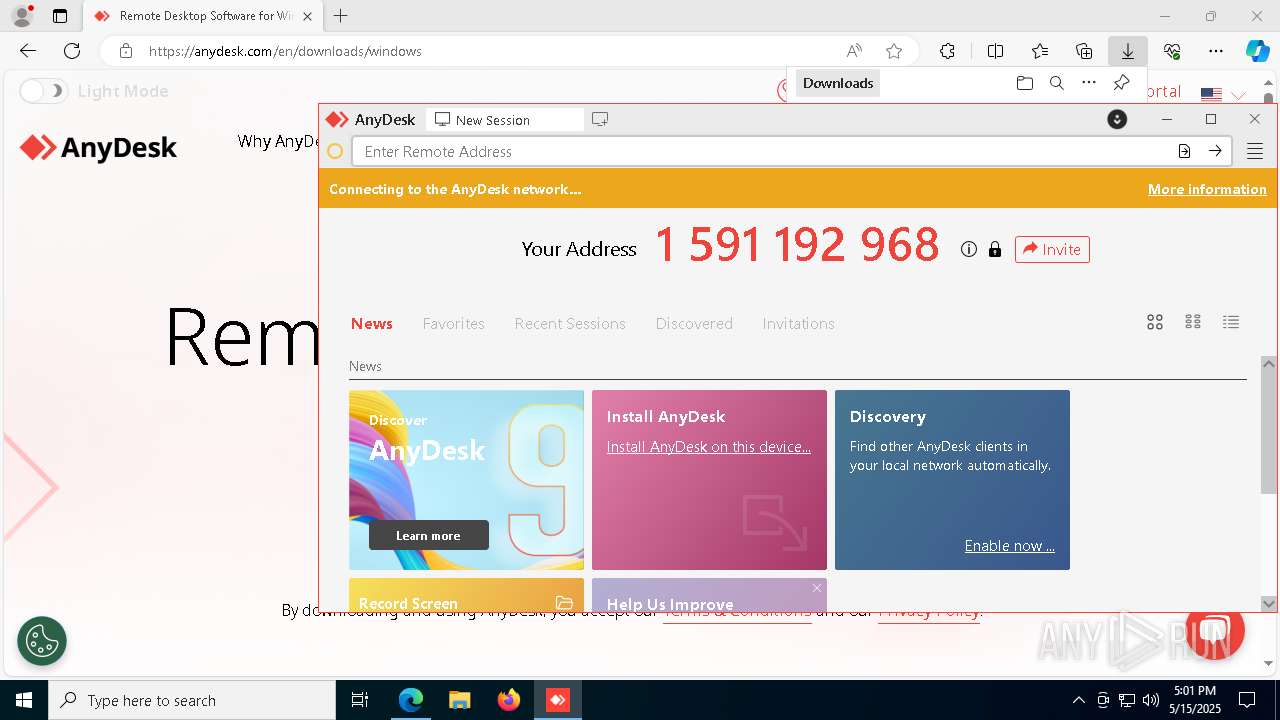Click the Discover AnyDesk 9 thumbnail card
1280x720 pixels.
click(466, 480)
